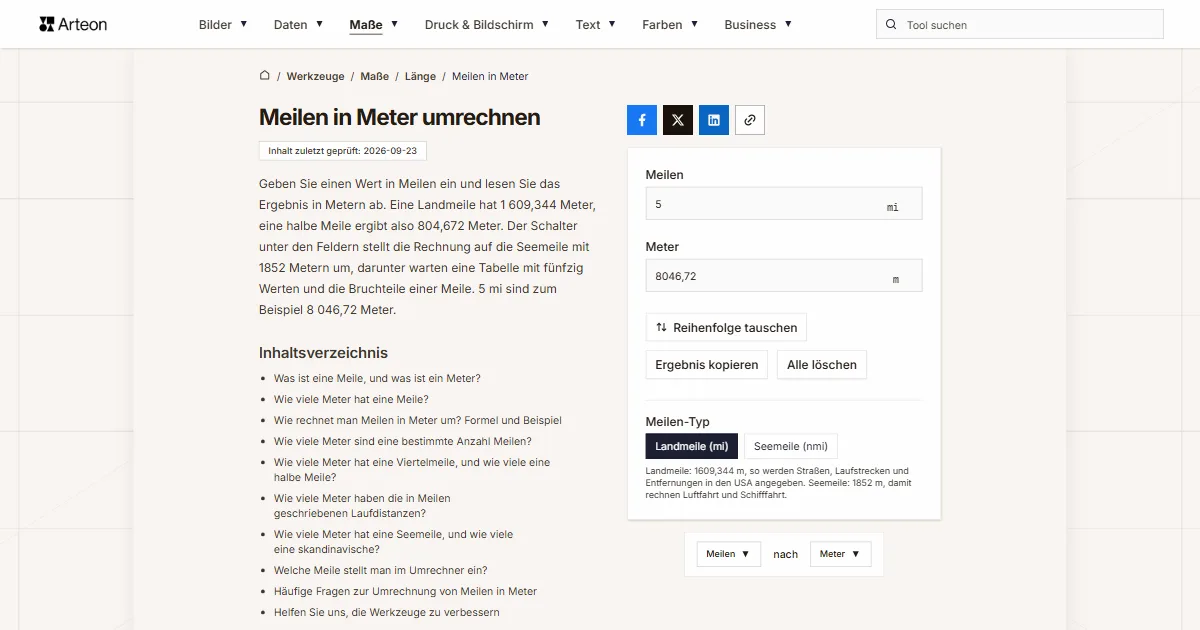Open the Daten menu
Viewport: 1200px width, 630px height.
[x=298, y=25]
